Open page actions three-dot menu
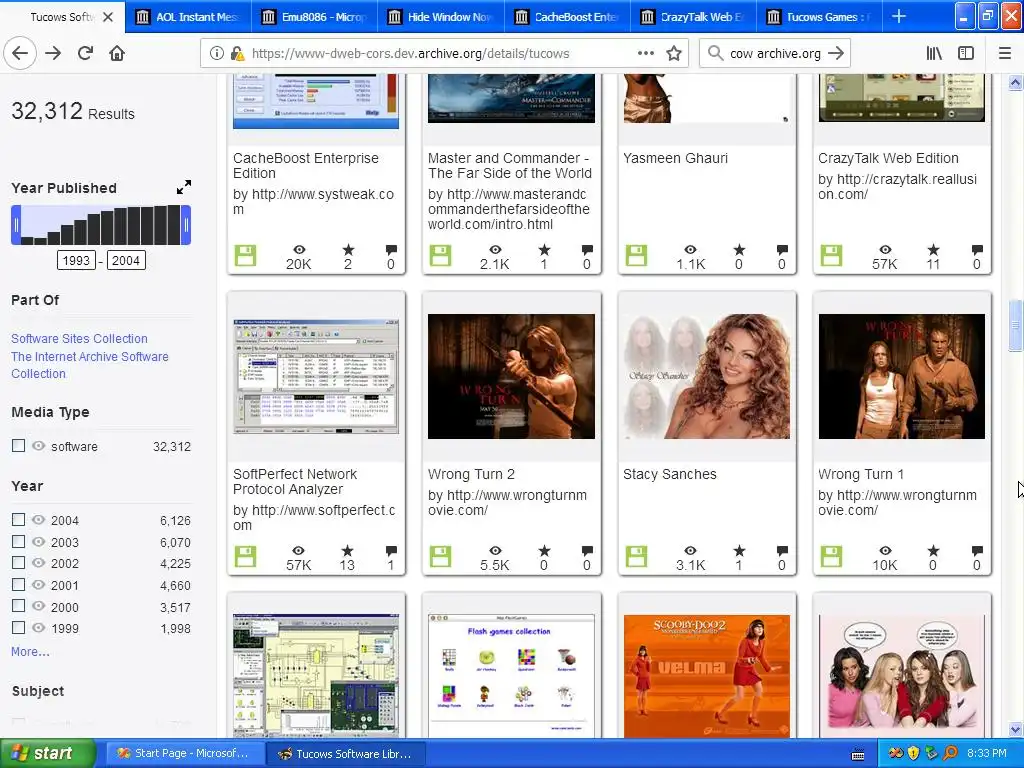The width and height of the screenshot is (1024, 768). tap(645, 54)
